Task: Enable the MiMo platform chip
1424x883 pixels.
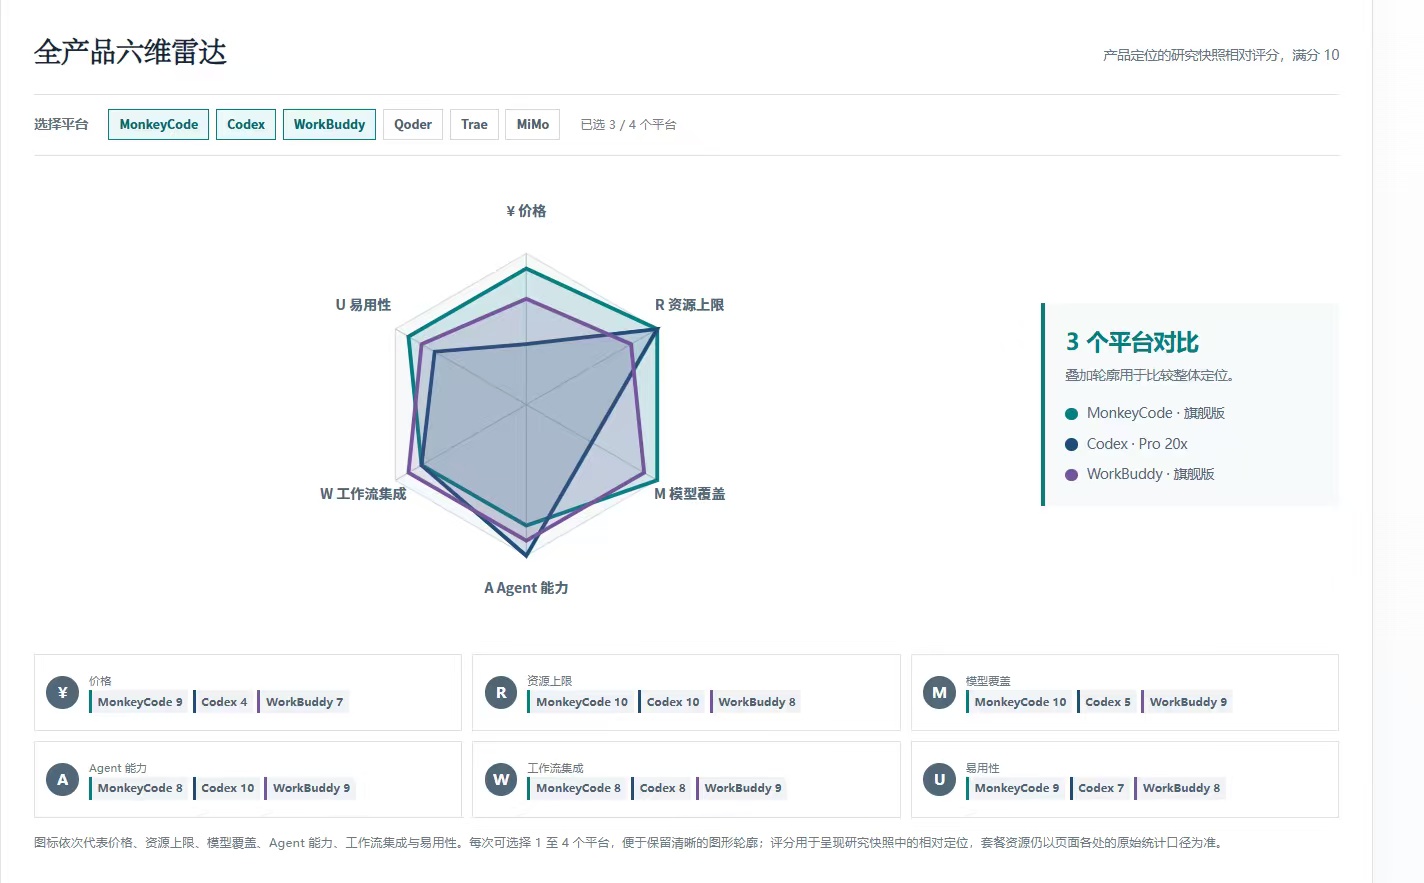Action: point(533,124)
